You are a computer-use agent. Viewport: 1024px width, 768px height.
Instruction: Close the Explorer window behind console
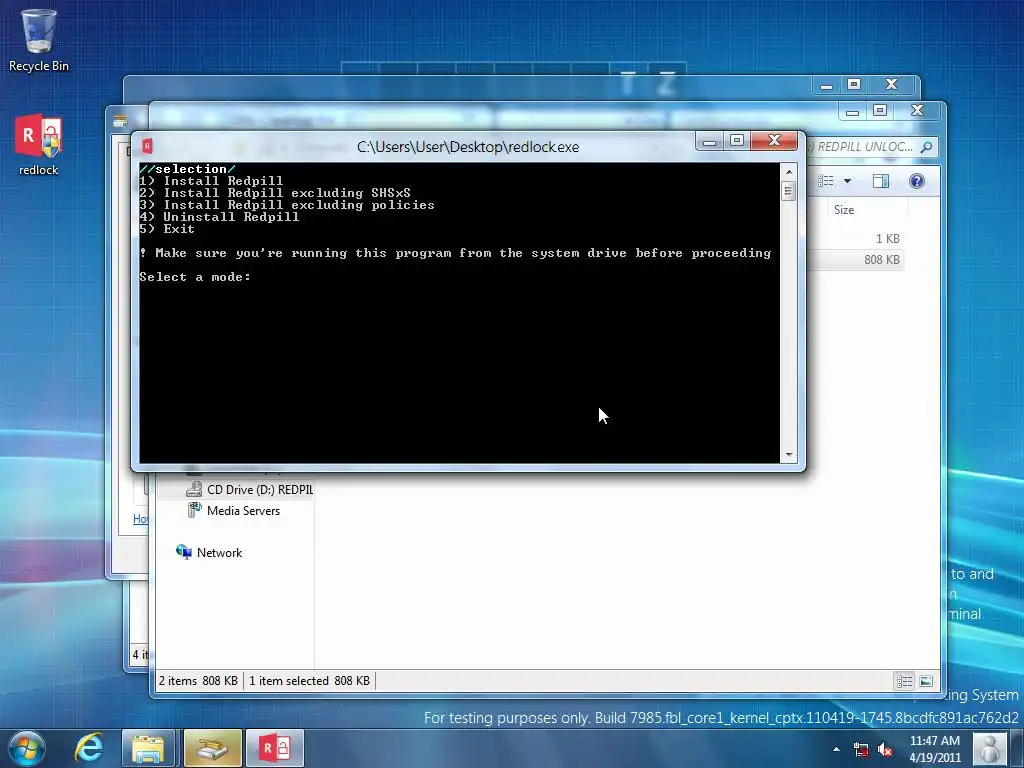coord(917,111)
